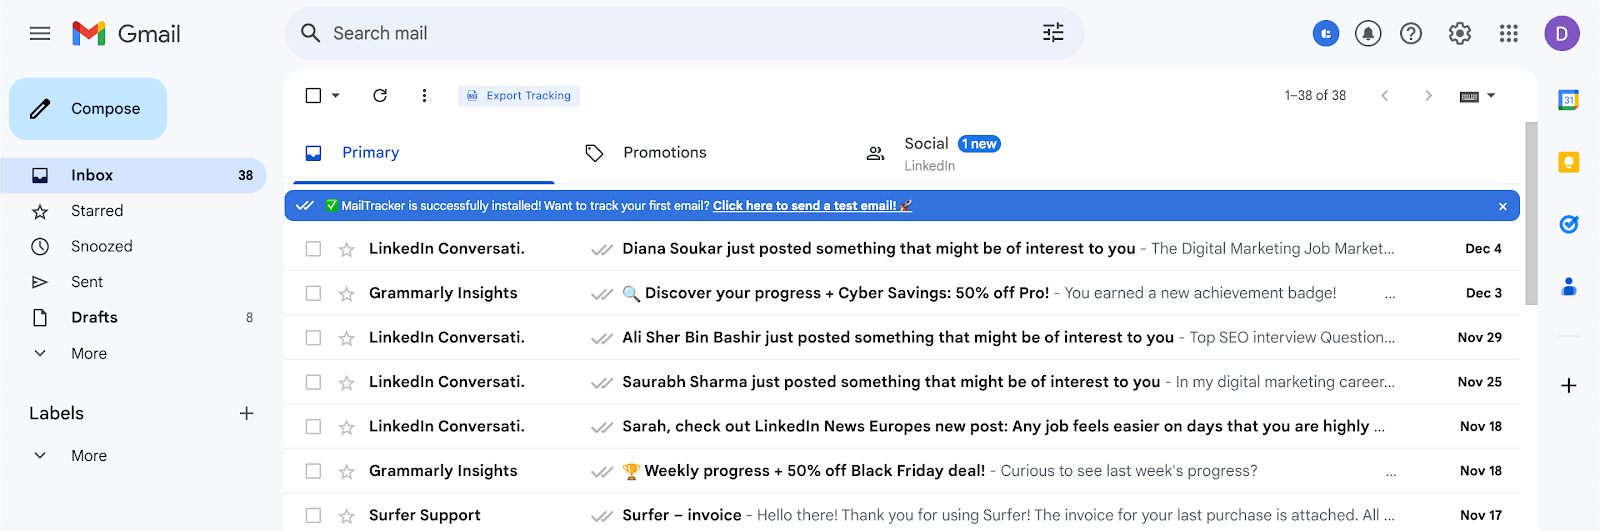Open Google Calendar side panel icon
Viewport: 1600px width, 531px height.
(x=1569, y=100)
